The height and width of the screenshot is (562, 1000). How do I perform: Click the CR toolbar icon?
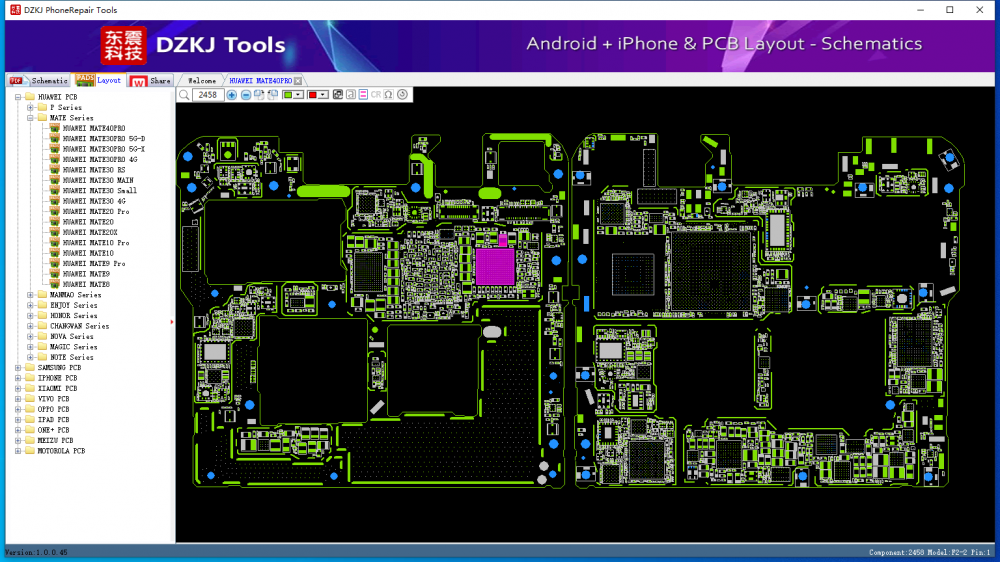pyautogui.click(x=376, y=95)
